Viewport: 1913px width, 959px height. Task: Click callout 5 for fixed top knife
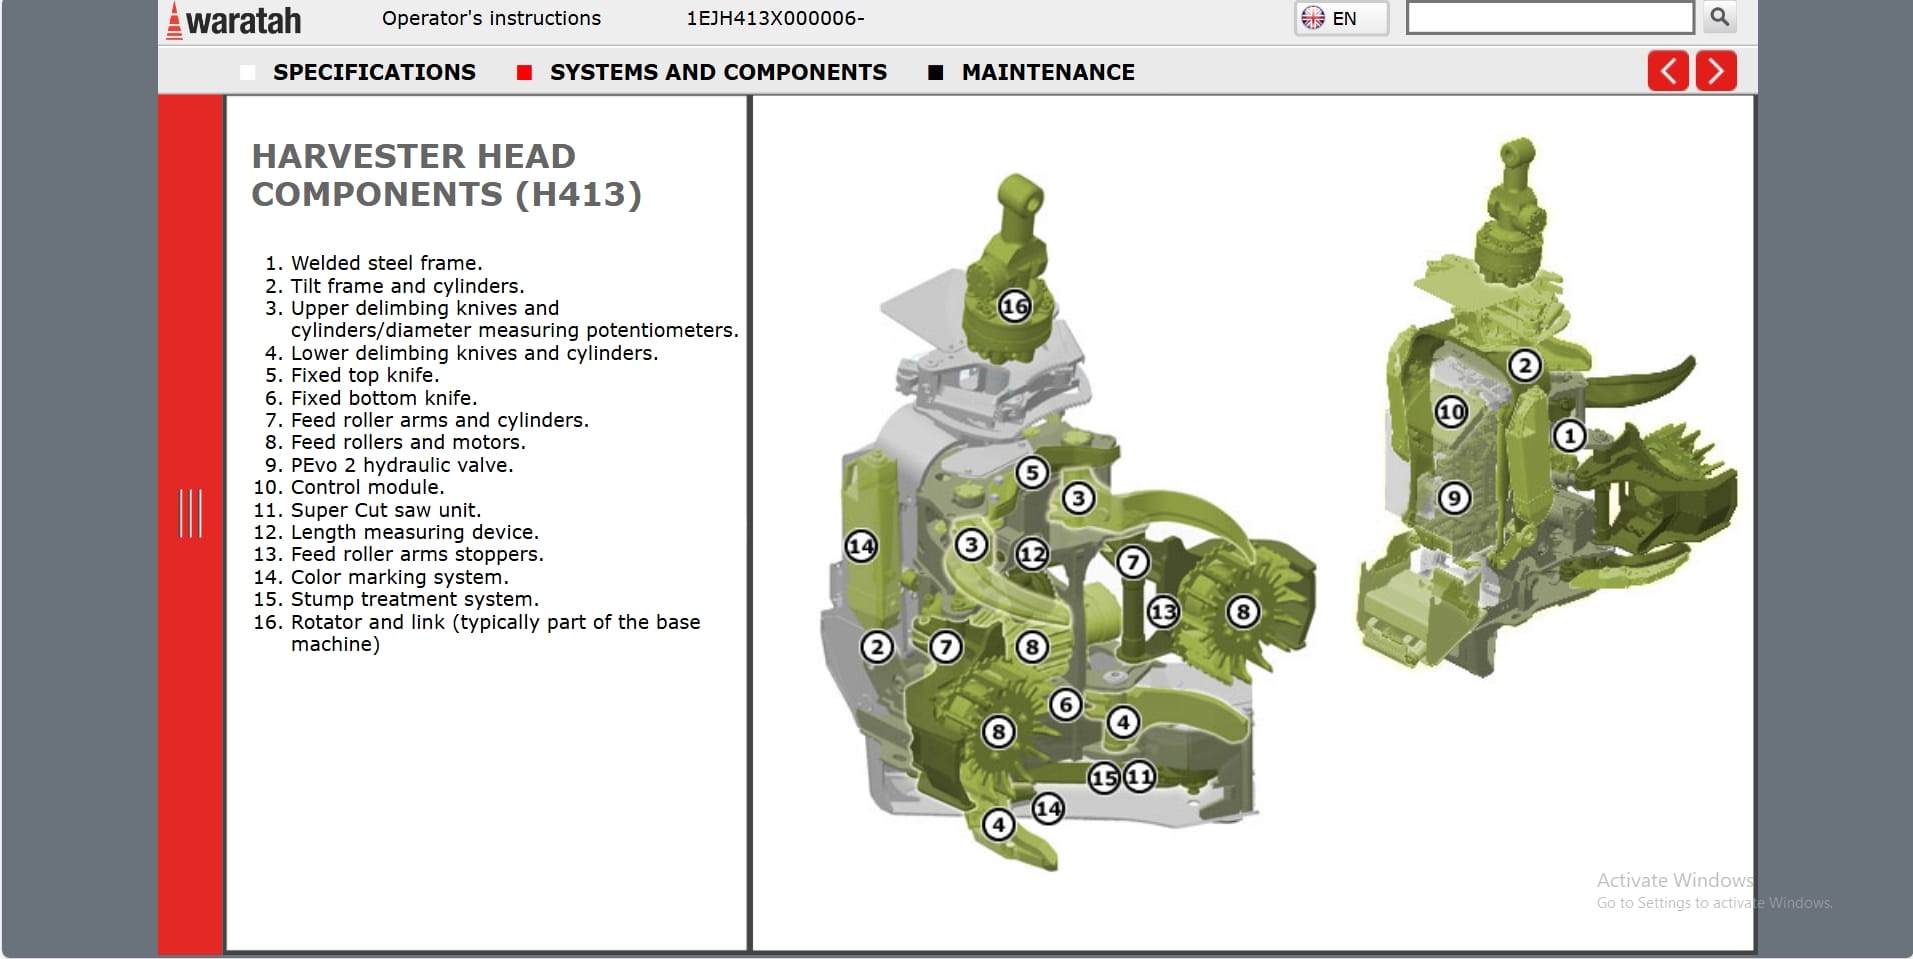[x=1032, y=472]
